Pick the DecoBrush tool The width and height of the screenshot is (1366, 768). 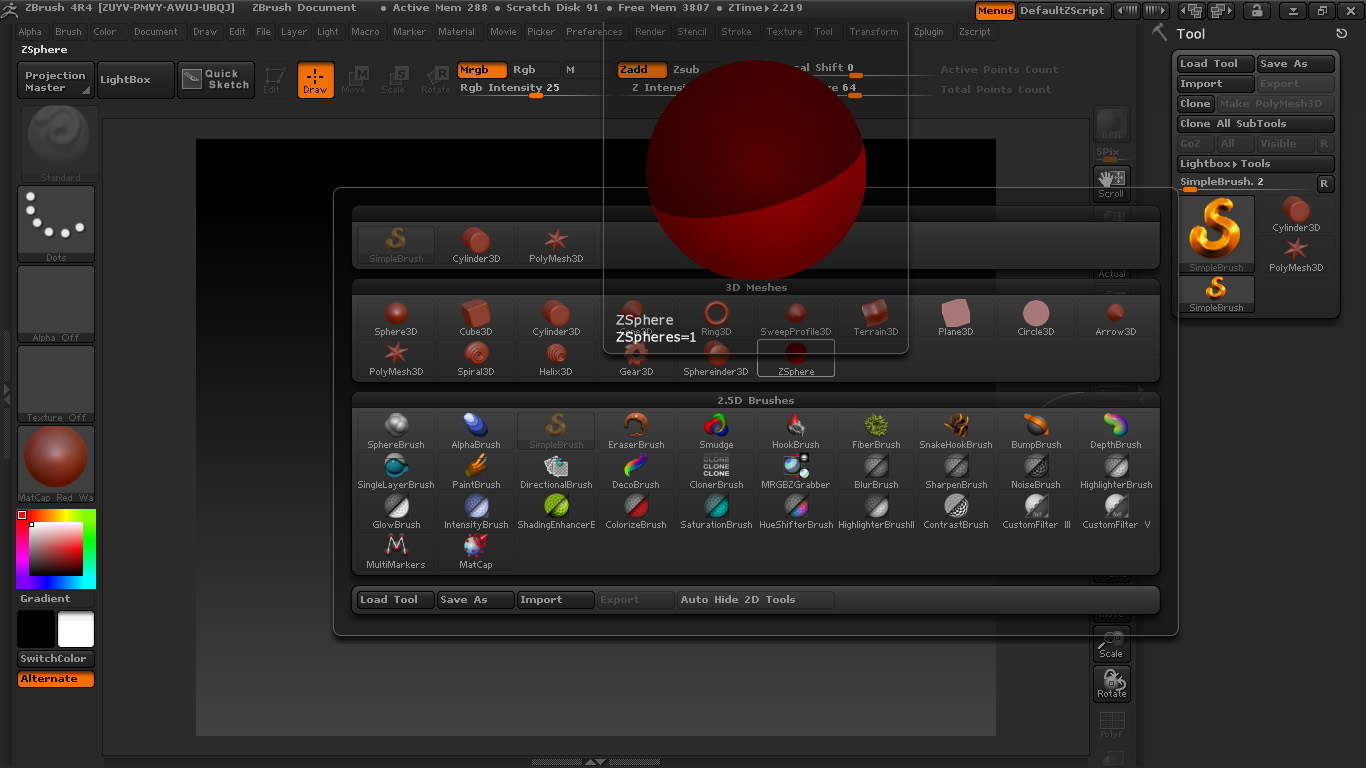(x=636, y=472)
